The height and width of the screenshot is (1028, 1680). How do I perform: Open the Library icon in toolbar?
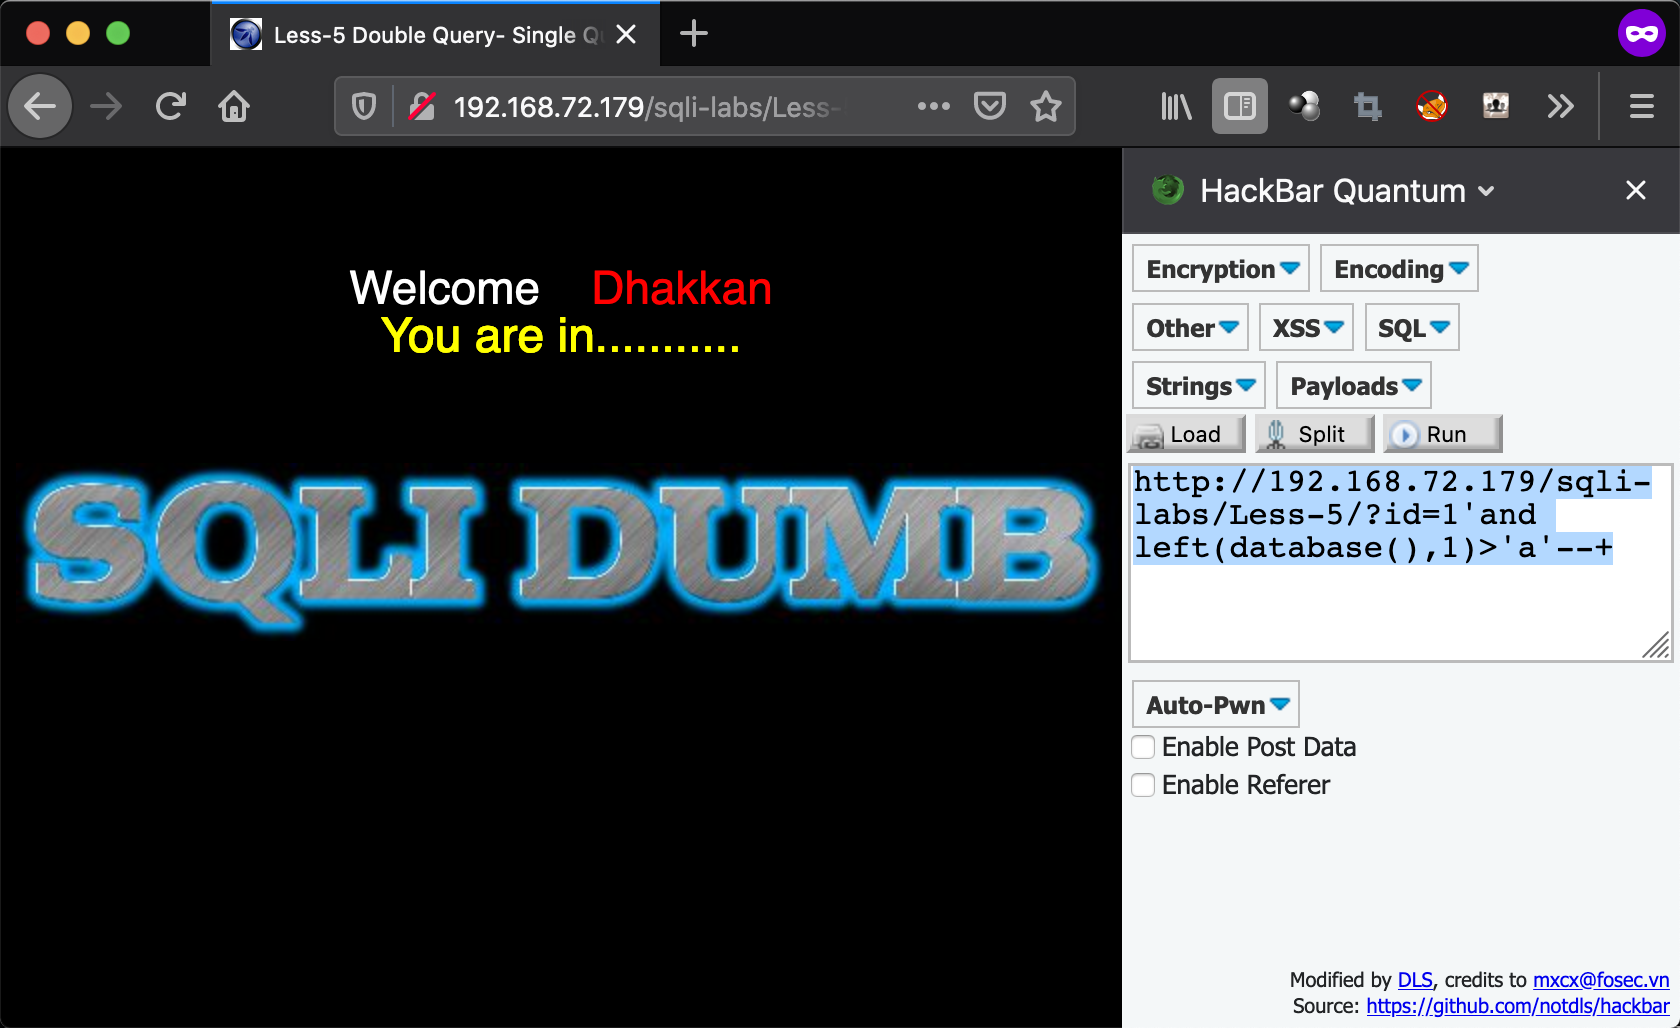[x=1176, y=106]
